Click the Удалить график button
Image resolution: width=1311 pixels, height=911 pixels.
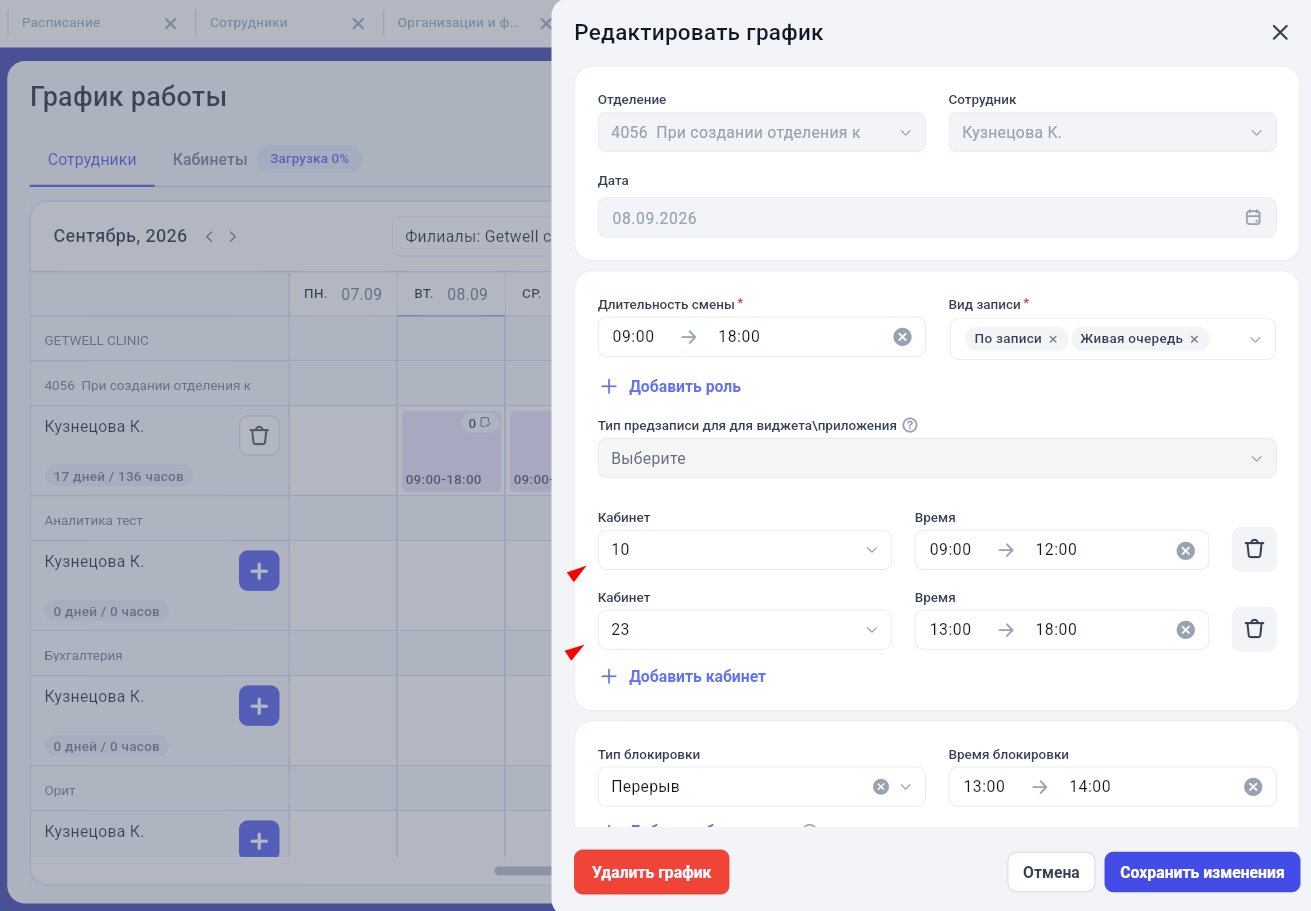pyautogui.click(x=652, y=872)
